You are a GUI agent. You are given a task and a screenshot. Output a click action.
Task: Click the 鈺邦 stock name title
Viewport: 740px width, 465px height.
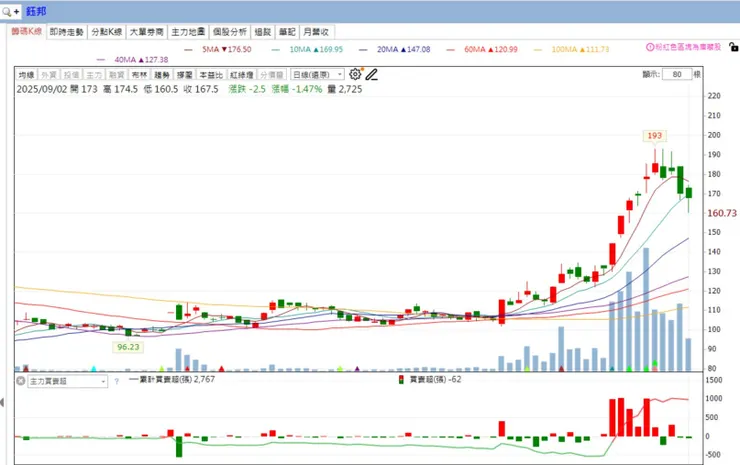pyautogui.click(x=36, y=11)
